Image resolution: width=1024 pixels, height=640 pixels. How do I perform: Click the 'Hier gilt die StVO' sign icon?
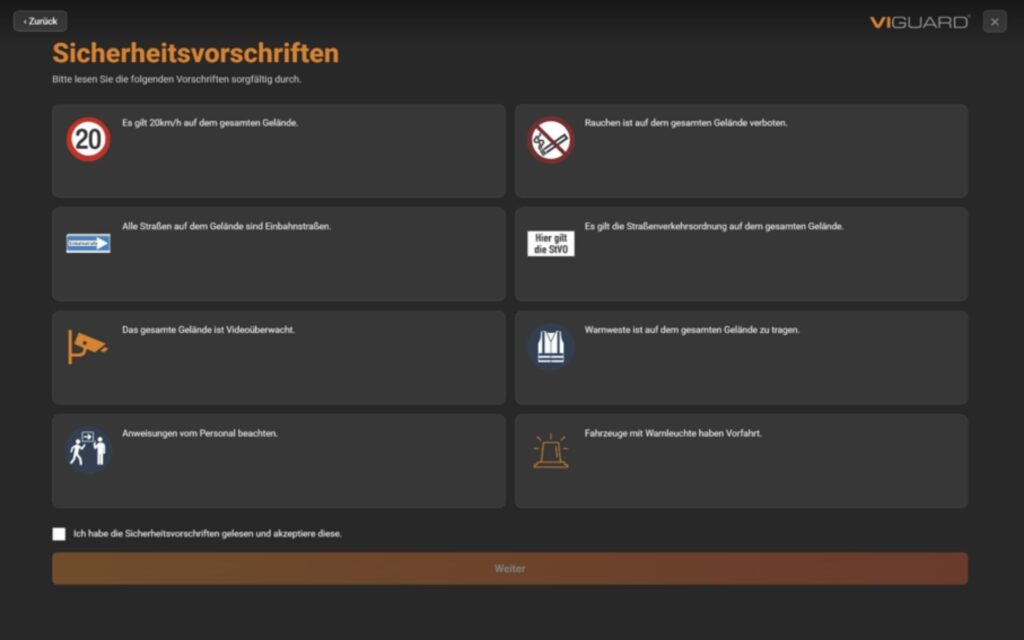click(x=551, y=243)
